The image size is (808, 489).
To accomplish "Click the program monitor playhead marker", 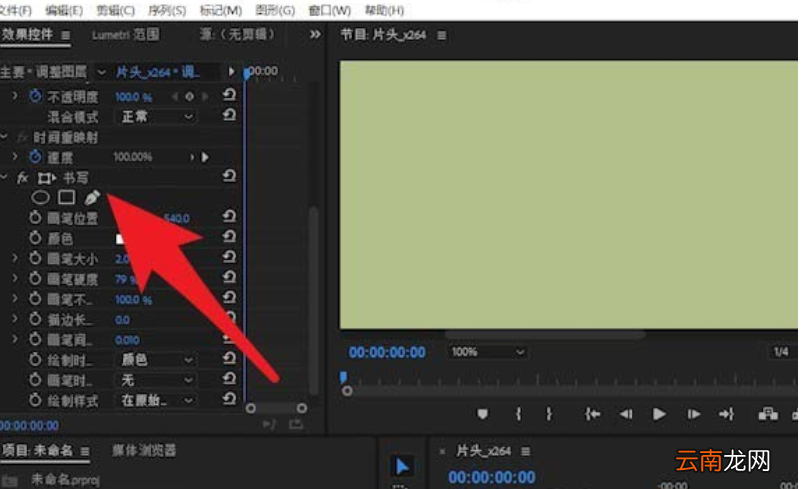I will pyautogui.click(x=343, y=377).
